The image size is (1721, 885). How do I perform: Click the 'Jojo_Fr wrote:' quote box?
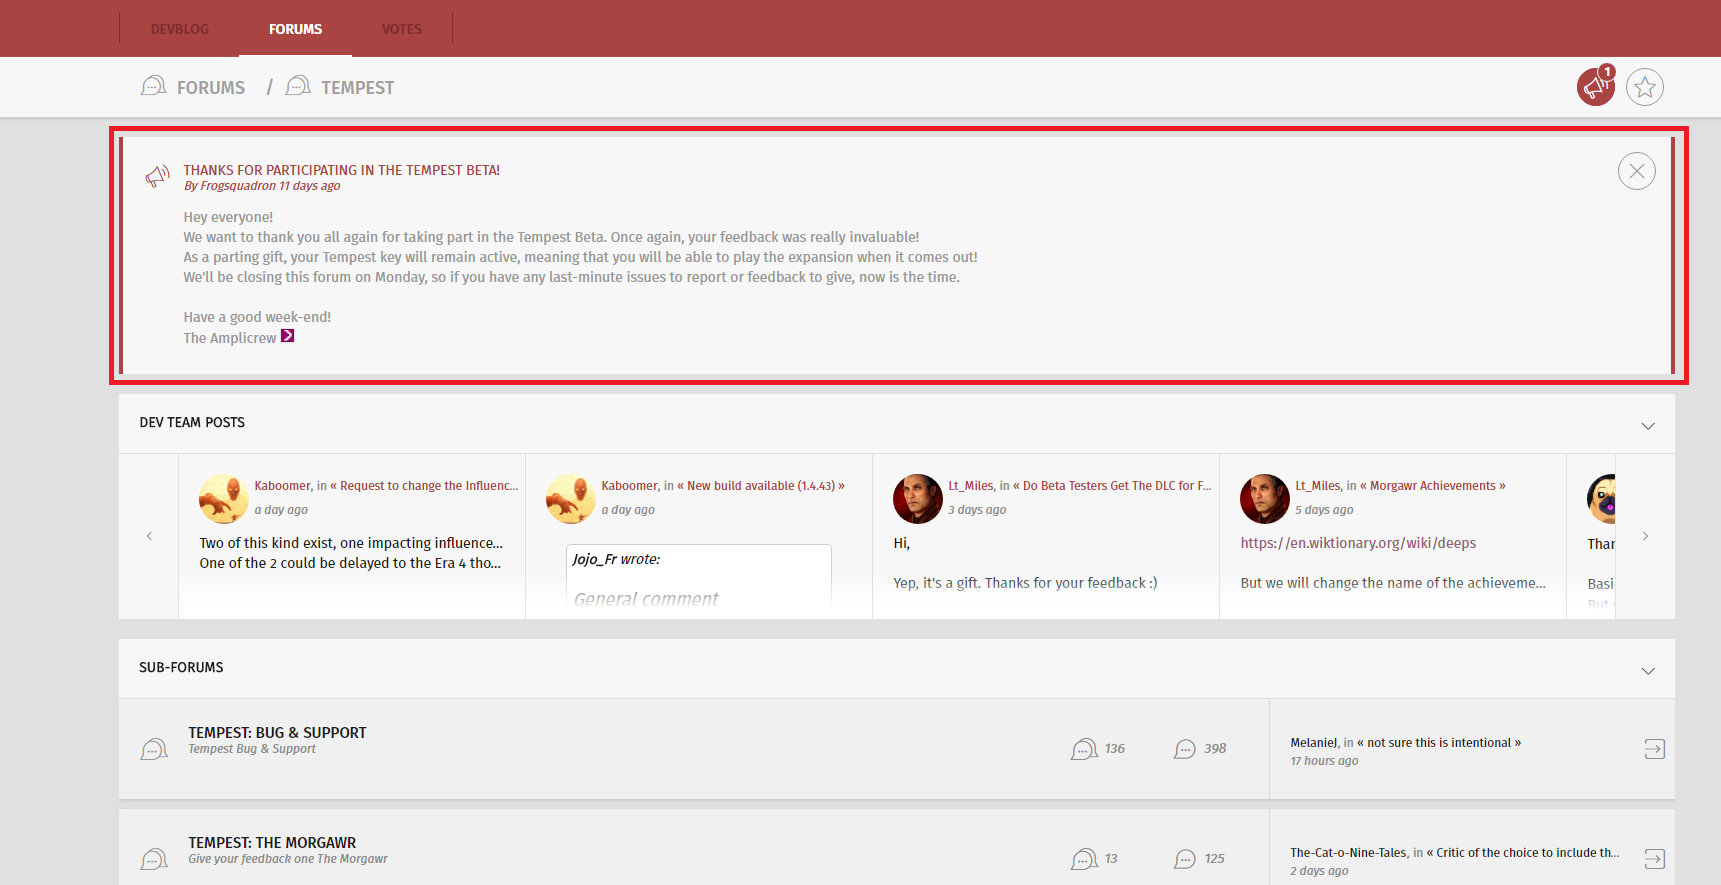click(698, 575)
